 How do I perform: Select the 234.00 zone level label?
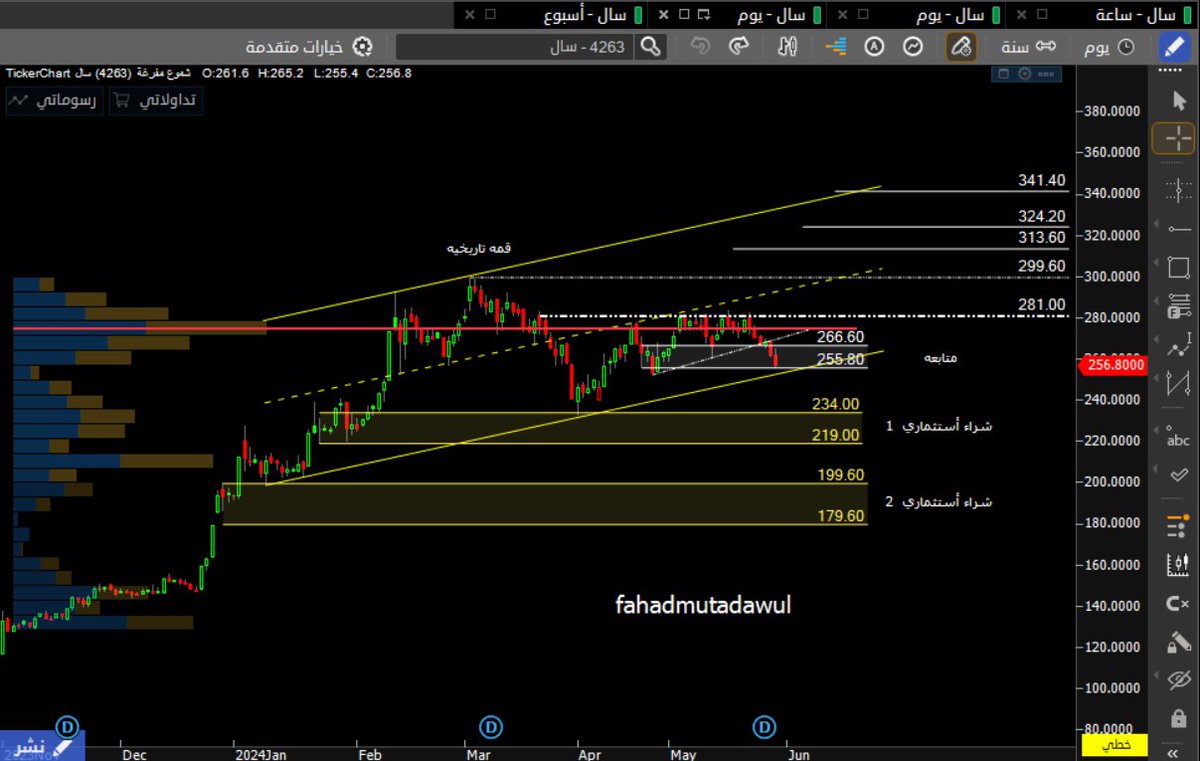(835, 404)
